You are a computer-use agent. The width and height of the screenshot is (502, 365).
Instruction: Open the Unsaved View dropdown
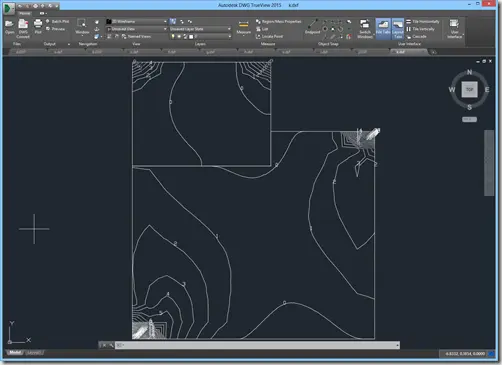point(137,29)
